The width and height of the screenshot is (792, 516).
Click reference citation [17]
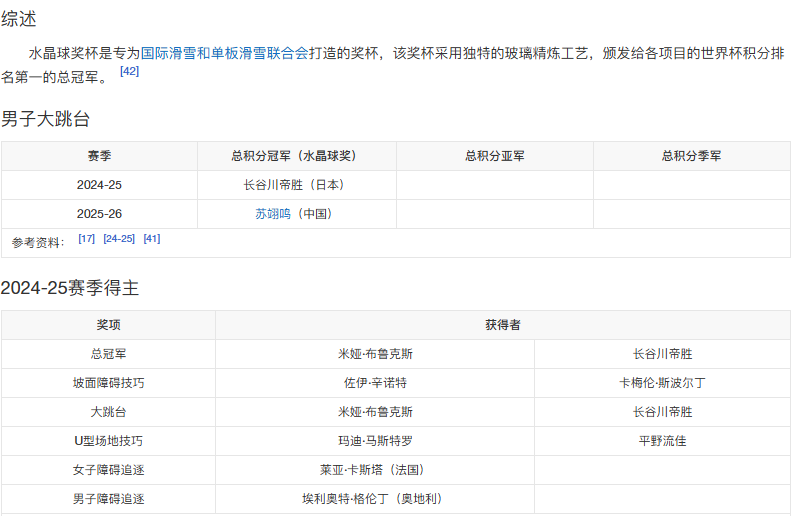[x=86, y=238]
